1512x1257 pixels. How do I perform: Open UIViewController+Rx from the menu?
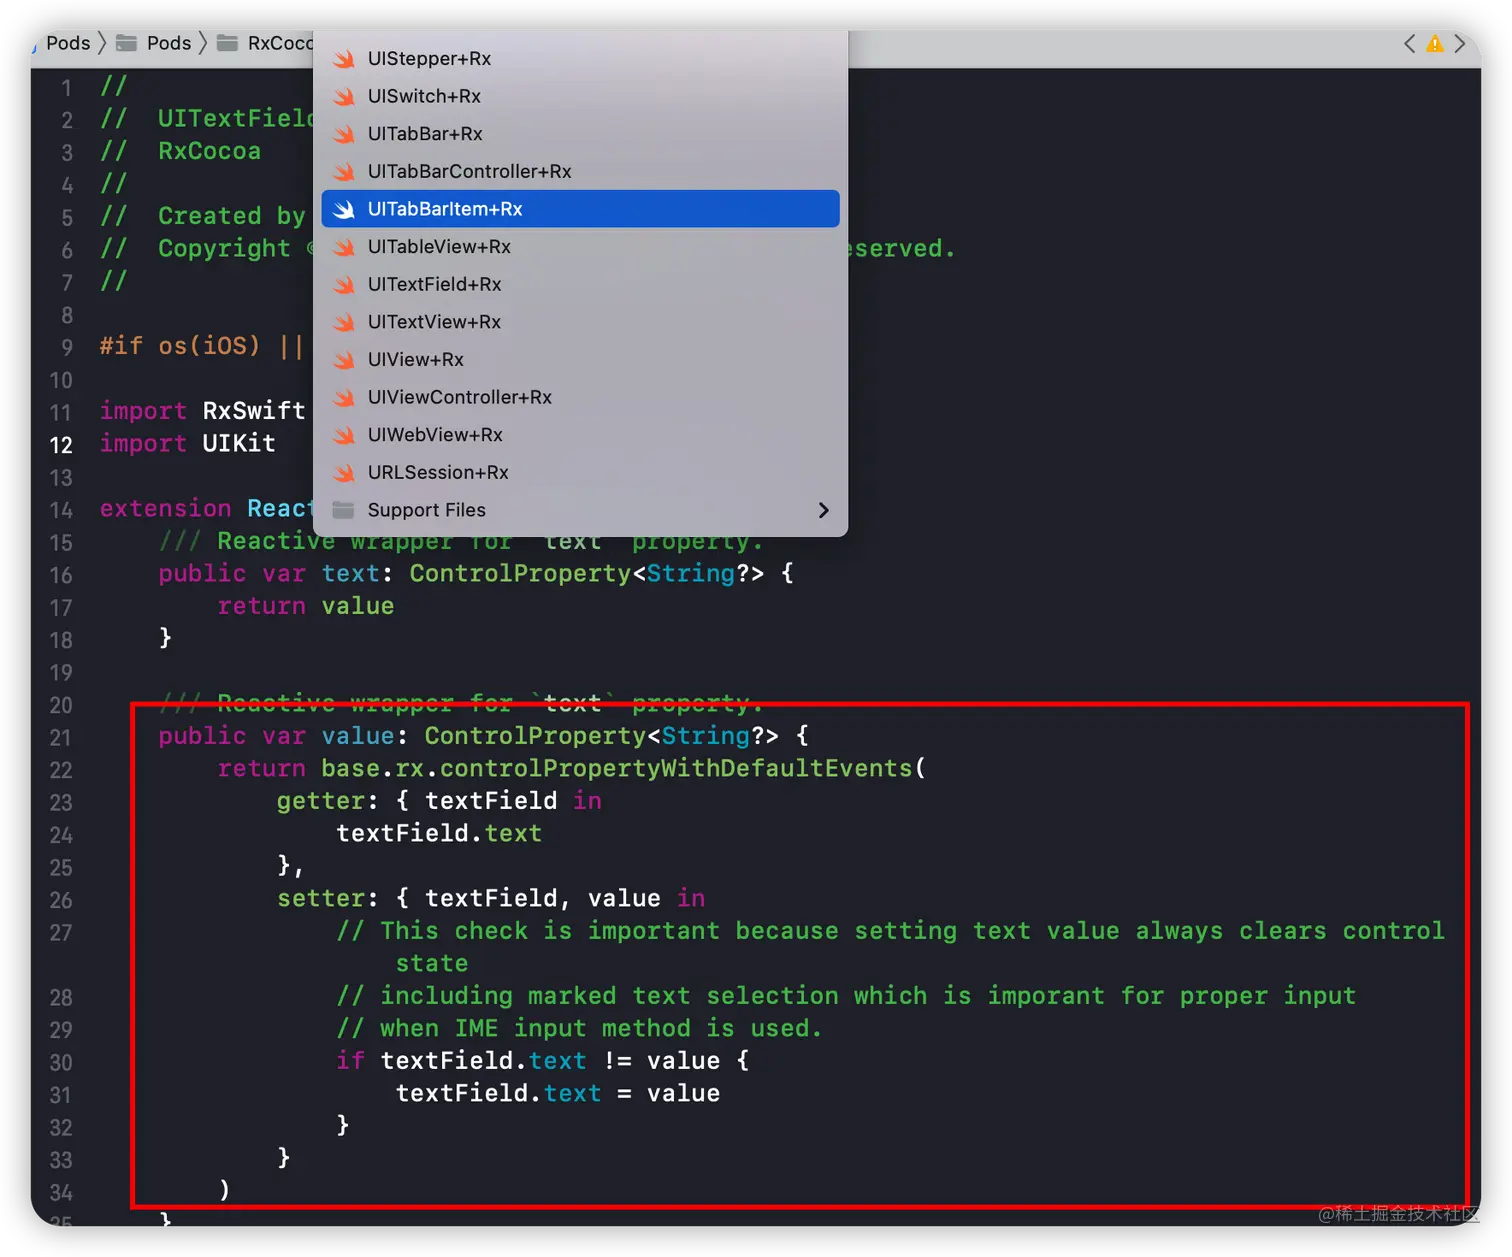[580, 397]
